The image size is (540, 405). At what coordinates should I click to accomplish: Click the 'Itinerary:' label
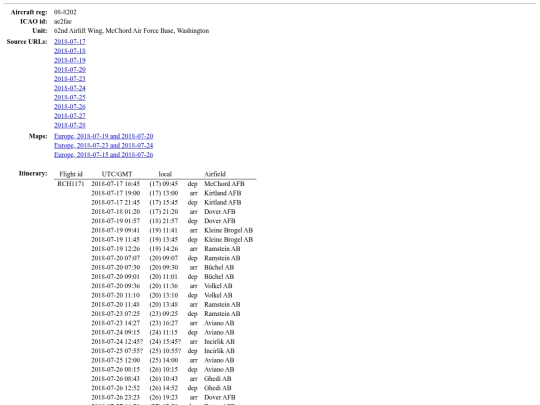pyautogui.click(x=33, y=174)
